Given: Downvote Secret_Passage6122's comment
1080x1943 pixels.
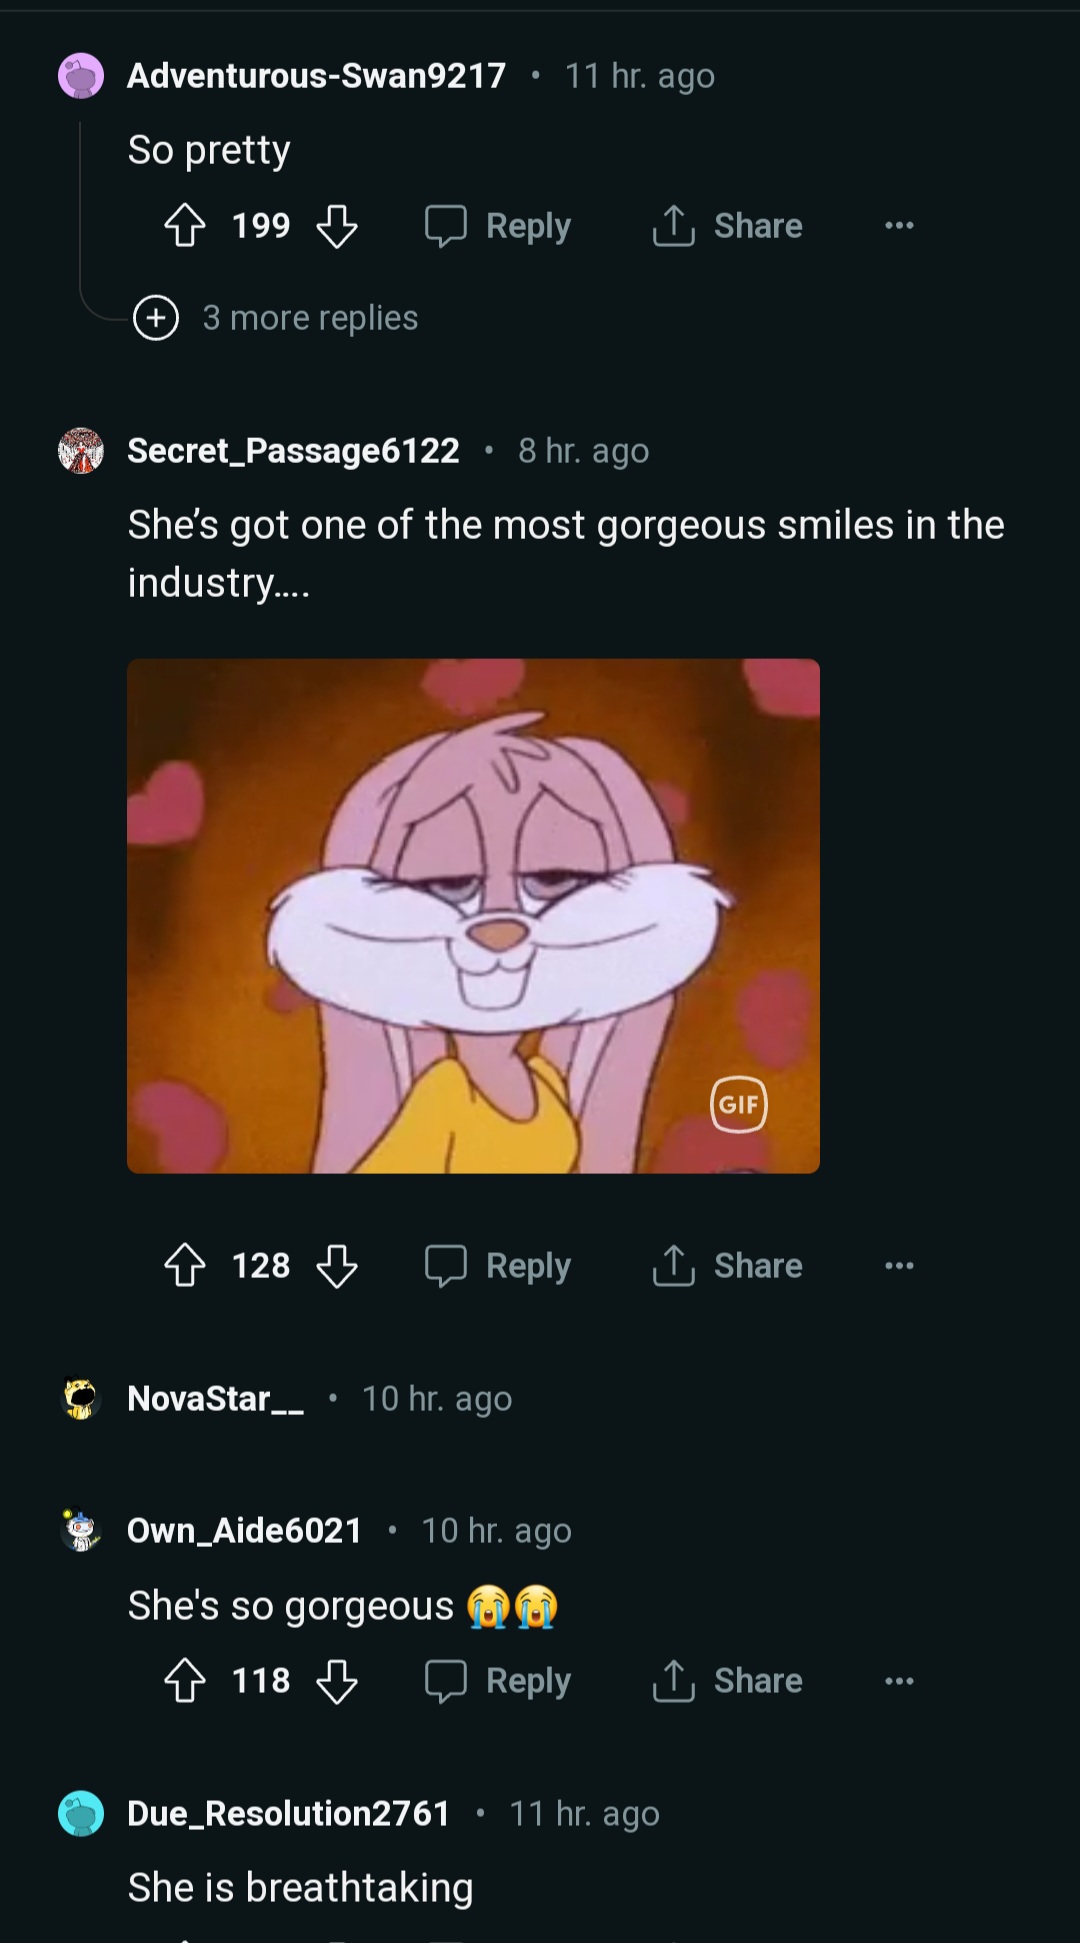Looking at the screenshot, I should click(337, 1266).
